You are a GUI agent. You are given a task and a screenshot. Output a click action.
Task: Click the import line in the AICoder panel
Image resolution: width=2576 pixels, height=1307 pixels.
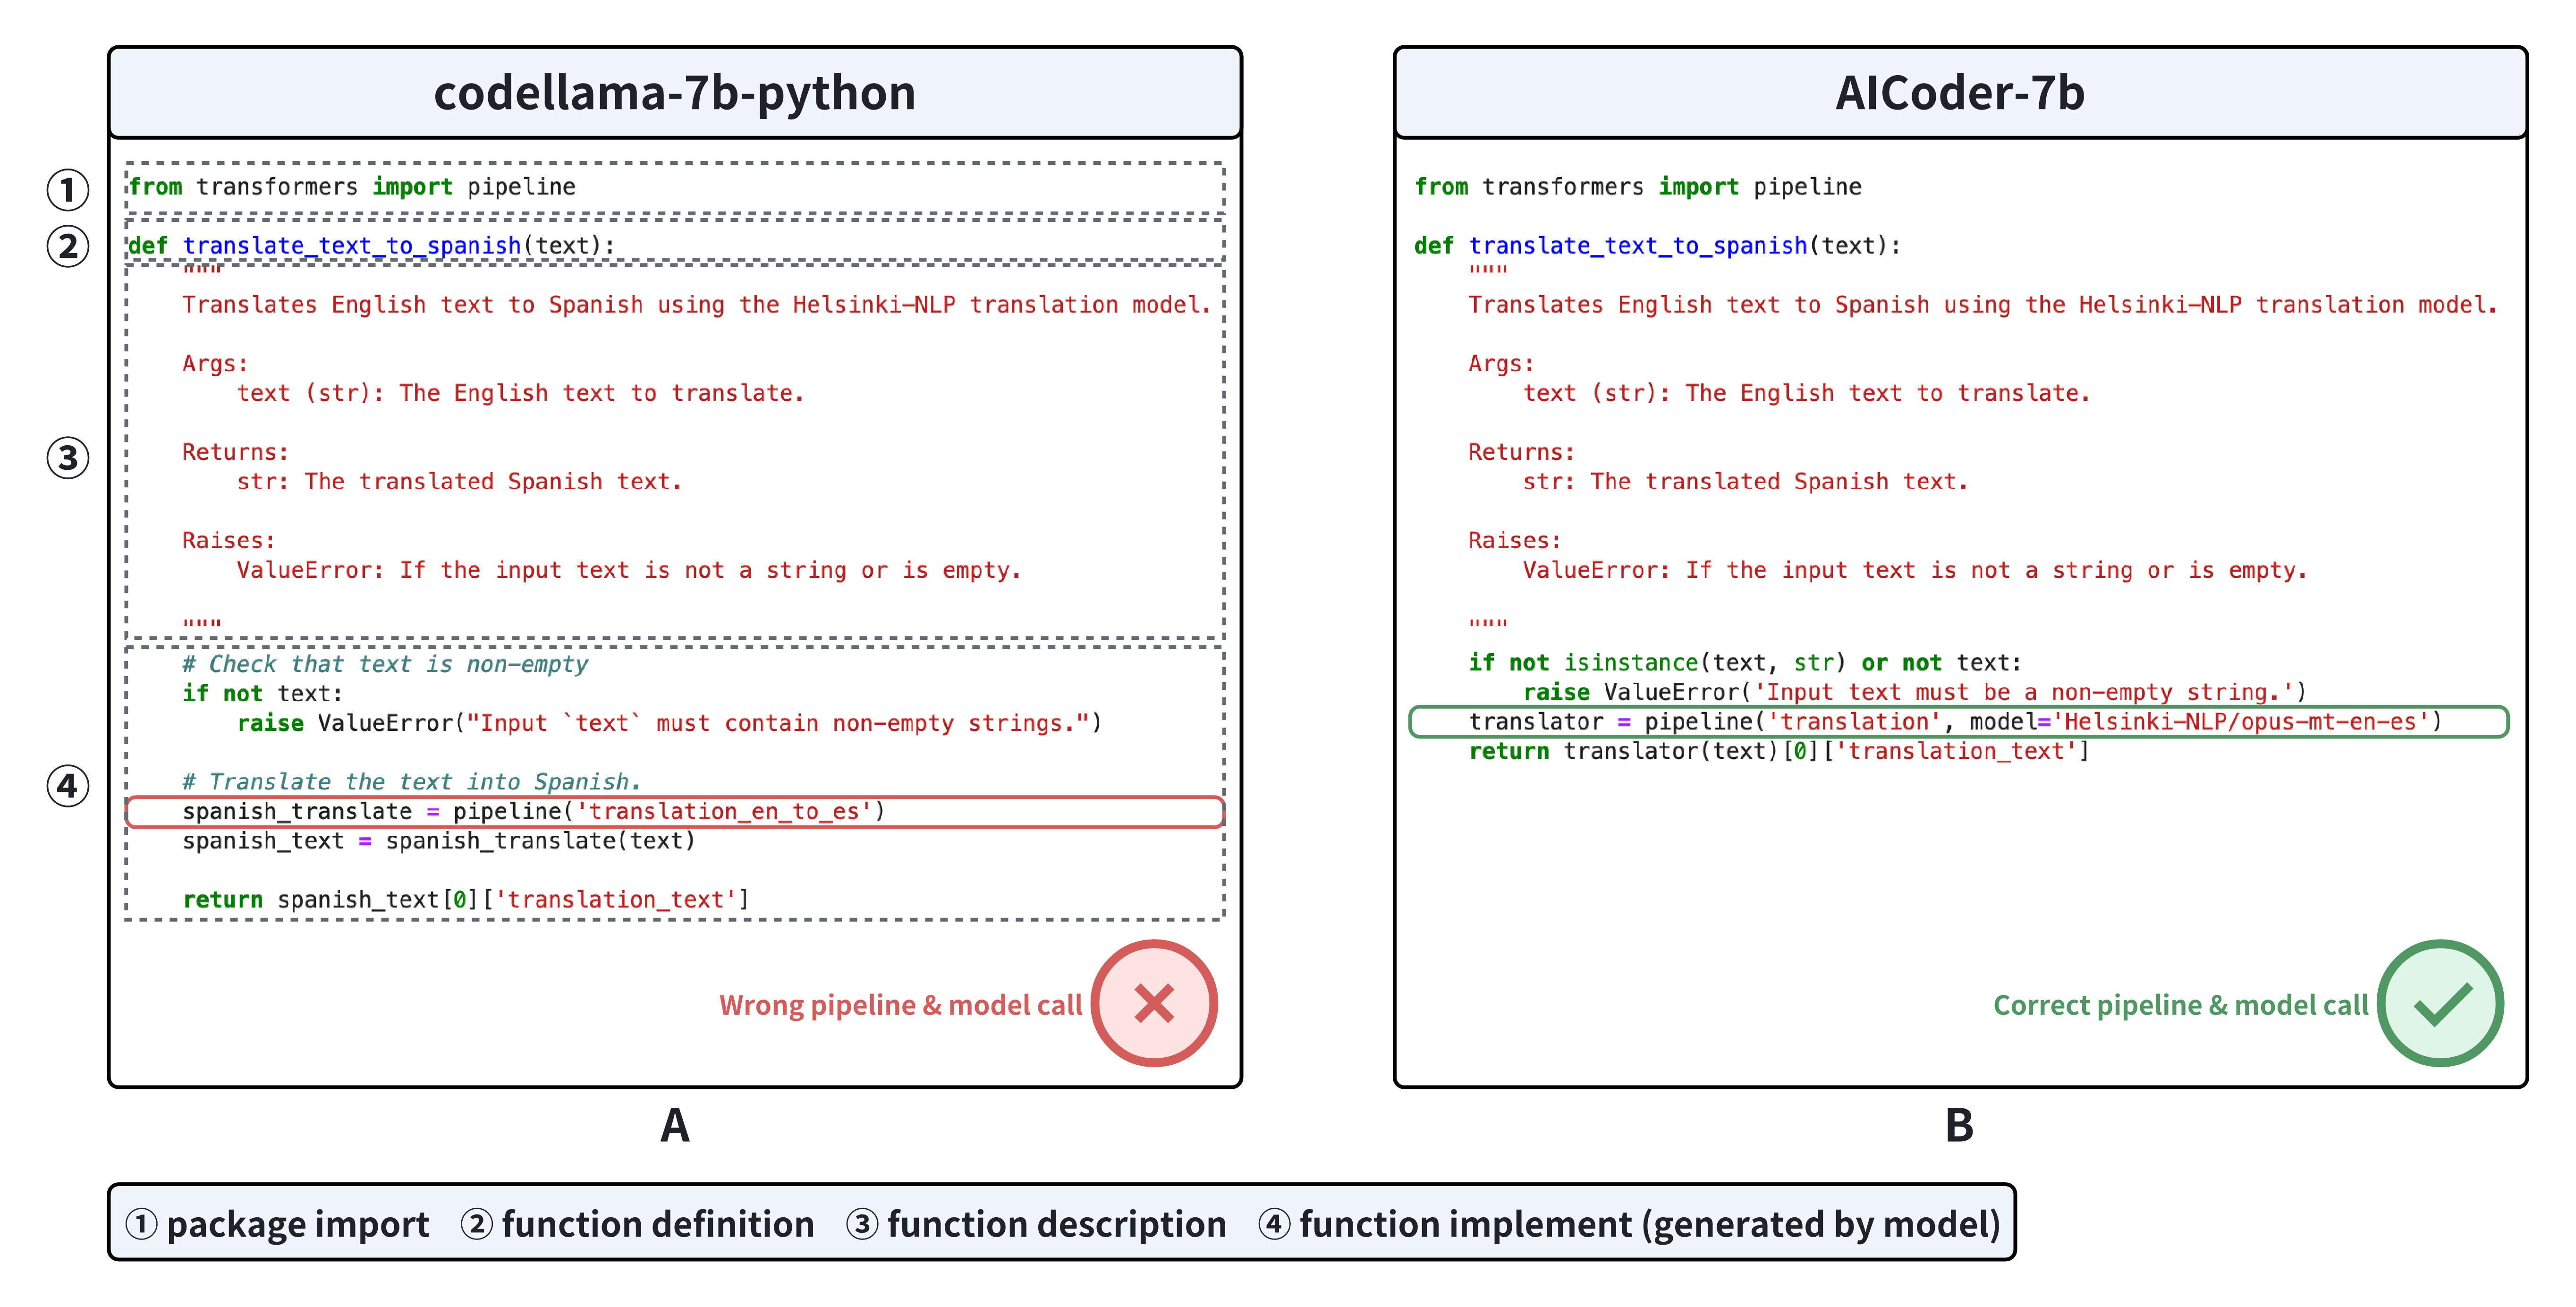[x=1638, y=187]
